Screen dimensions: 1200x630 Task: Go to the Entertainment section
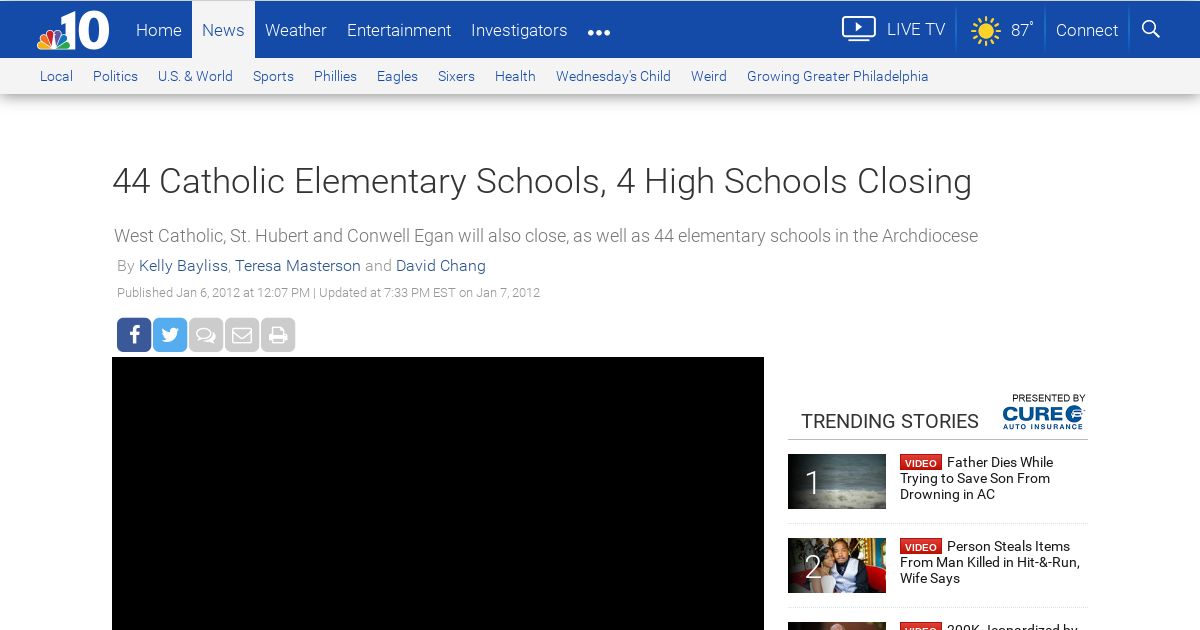399,30
